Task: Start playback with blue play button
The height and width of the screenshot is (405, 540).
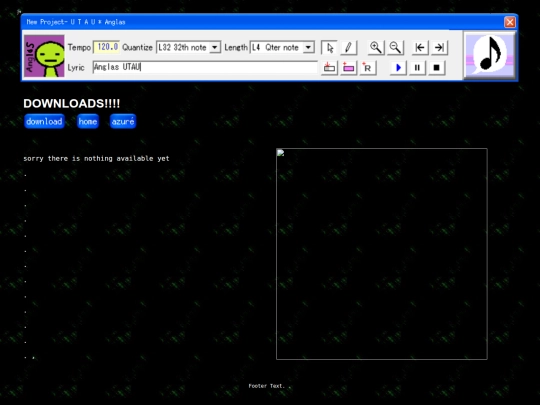Action: point(398,68)
